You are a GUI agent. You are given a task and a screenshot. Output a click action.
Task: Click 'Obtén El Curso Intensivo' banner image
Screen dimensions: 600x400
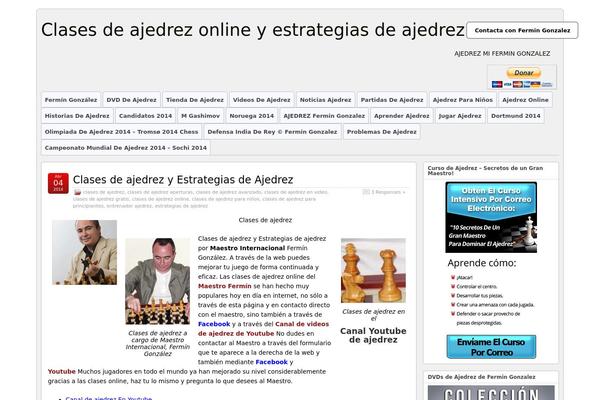pos(491,217)
